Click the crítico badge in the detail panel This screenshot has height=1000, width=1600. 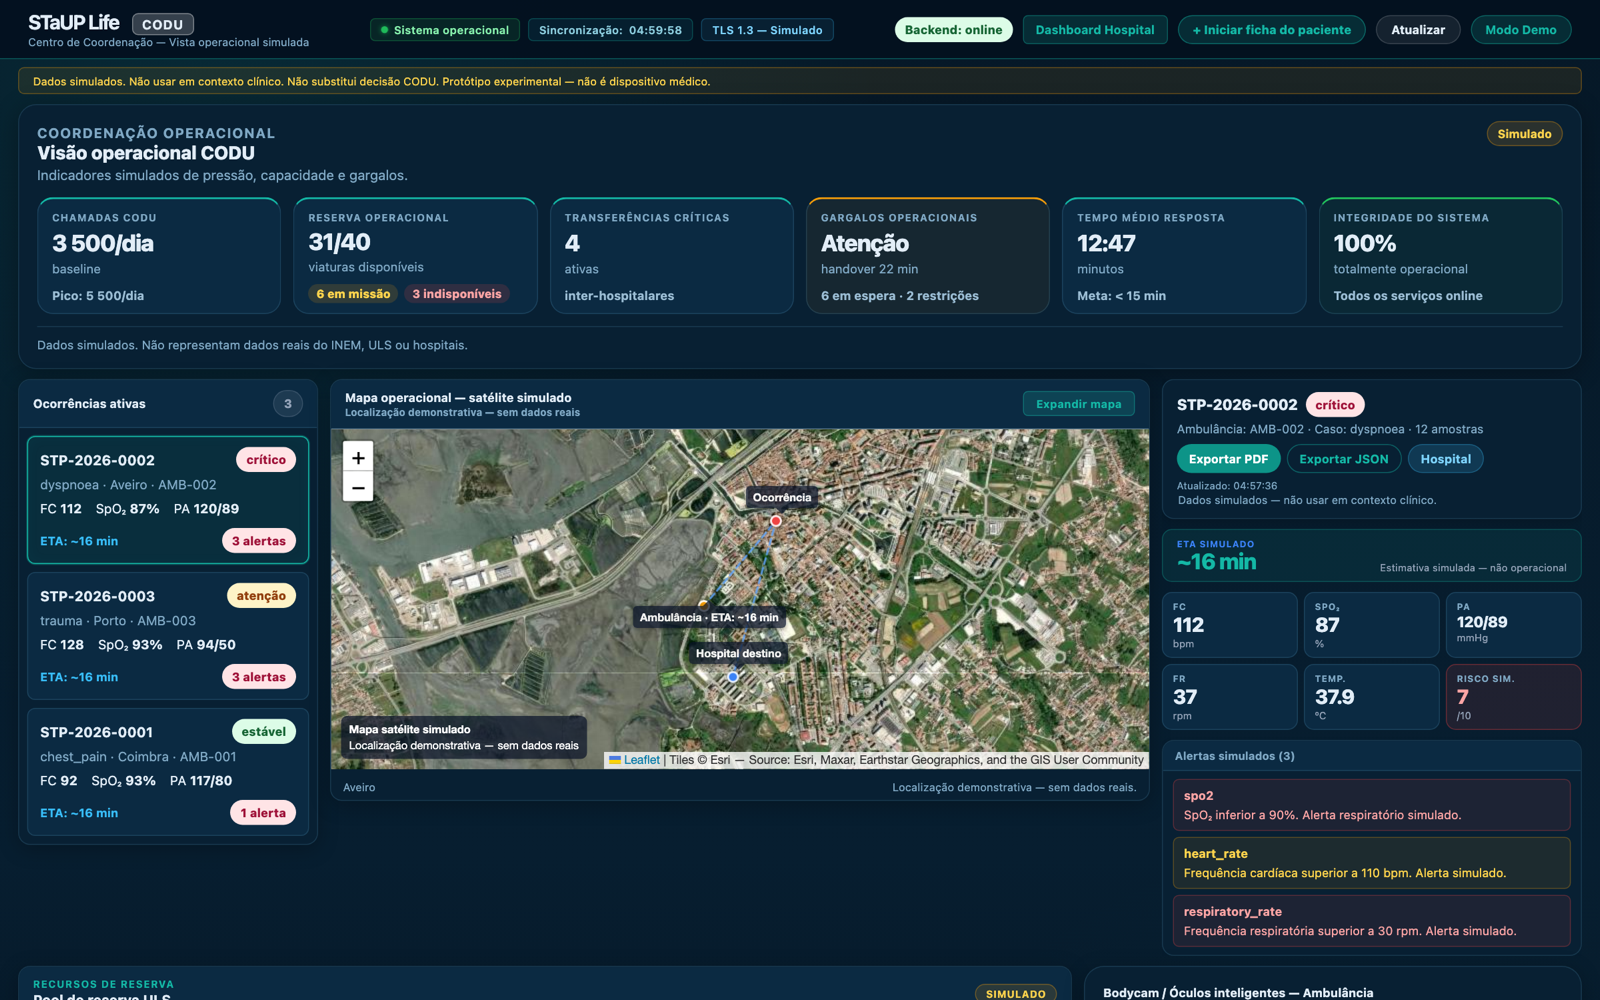1335,405
